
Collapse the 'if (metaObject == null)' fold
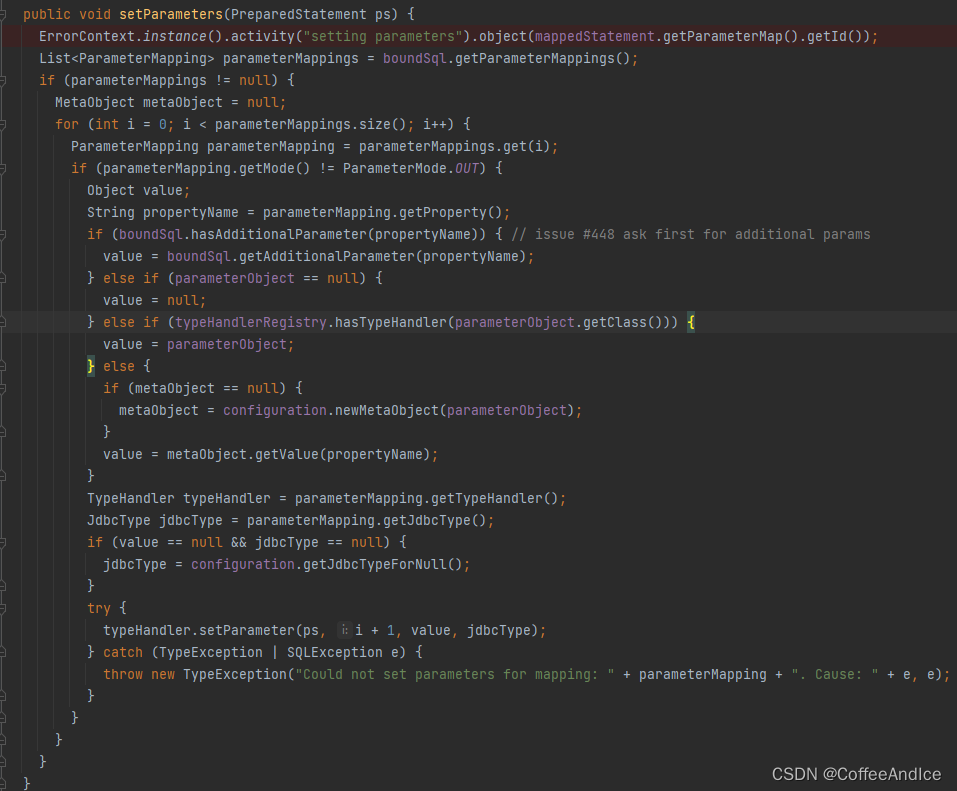[x=2, y=388]
